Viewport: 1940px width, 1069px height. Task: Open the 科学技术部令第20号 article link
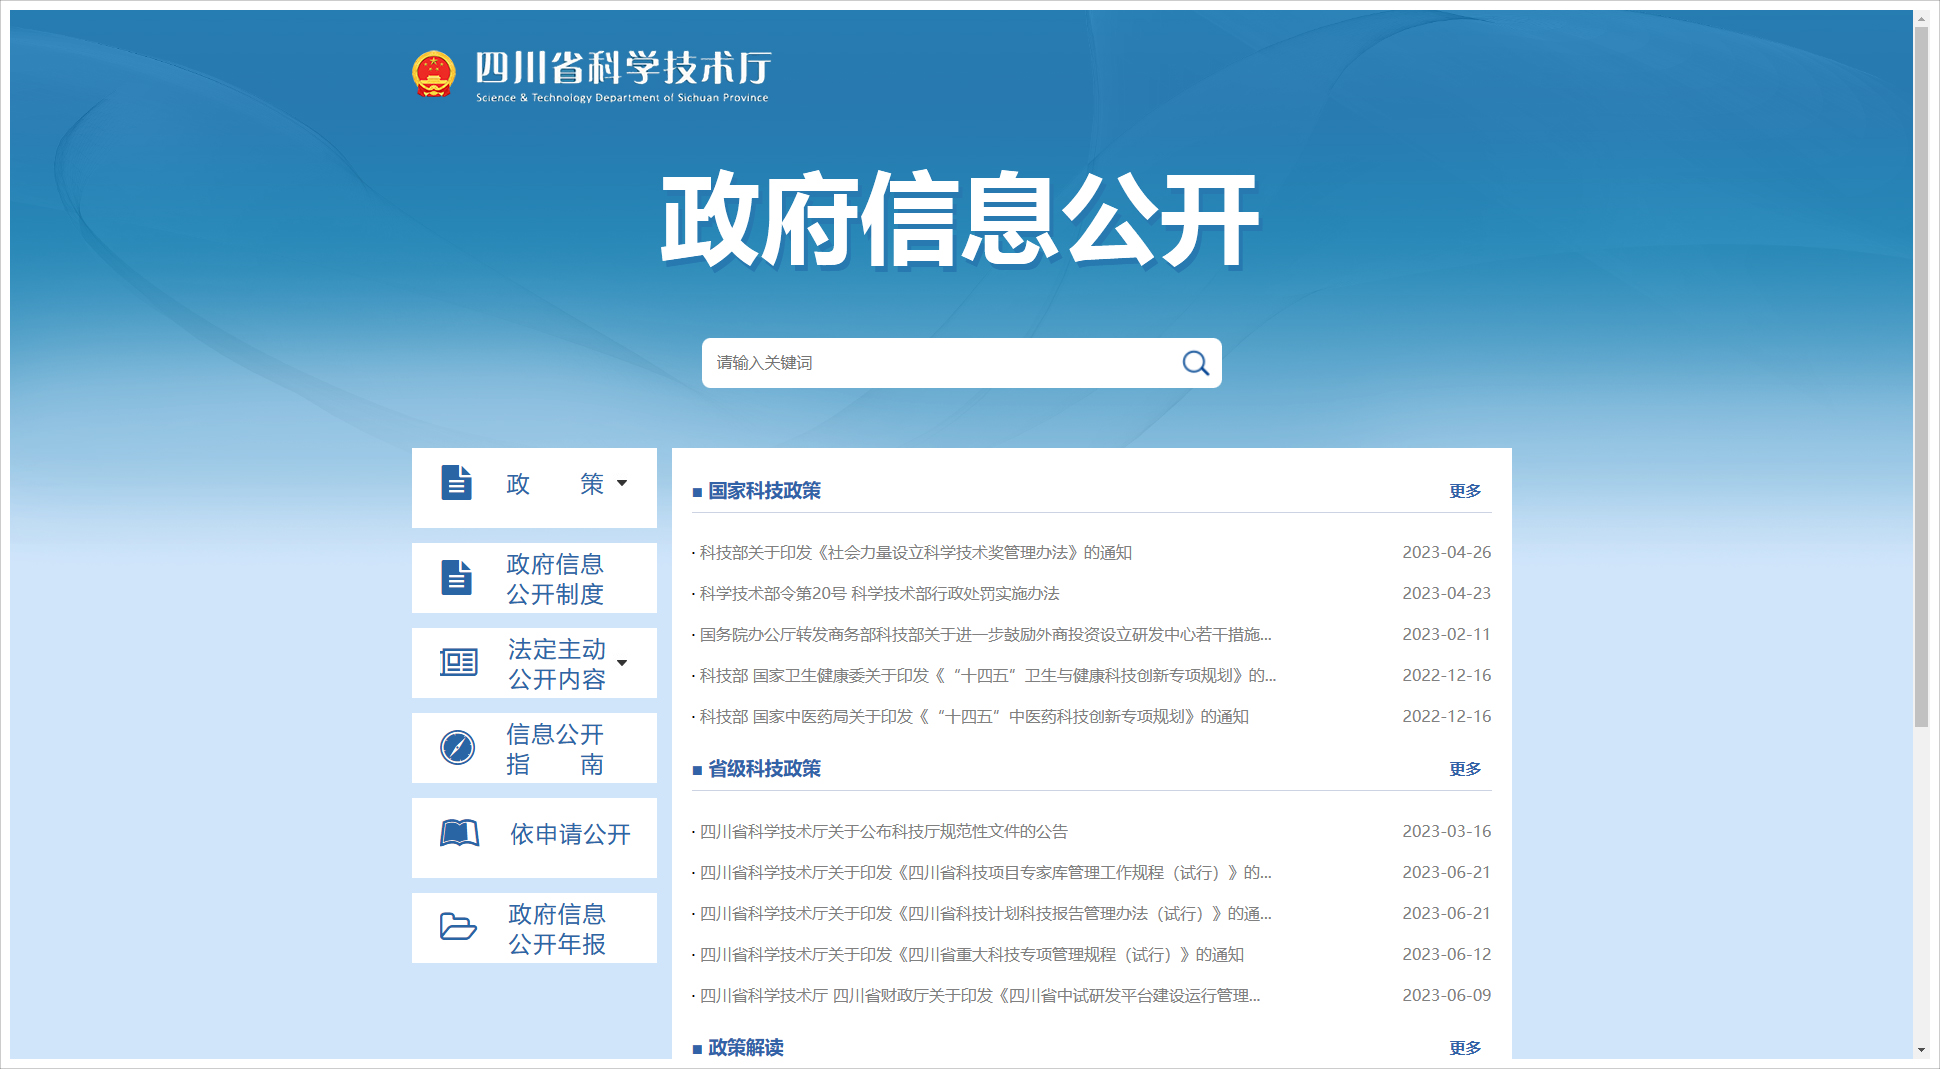pos(879,594)
